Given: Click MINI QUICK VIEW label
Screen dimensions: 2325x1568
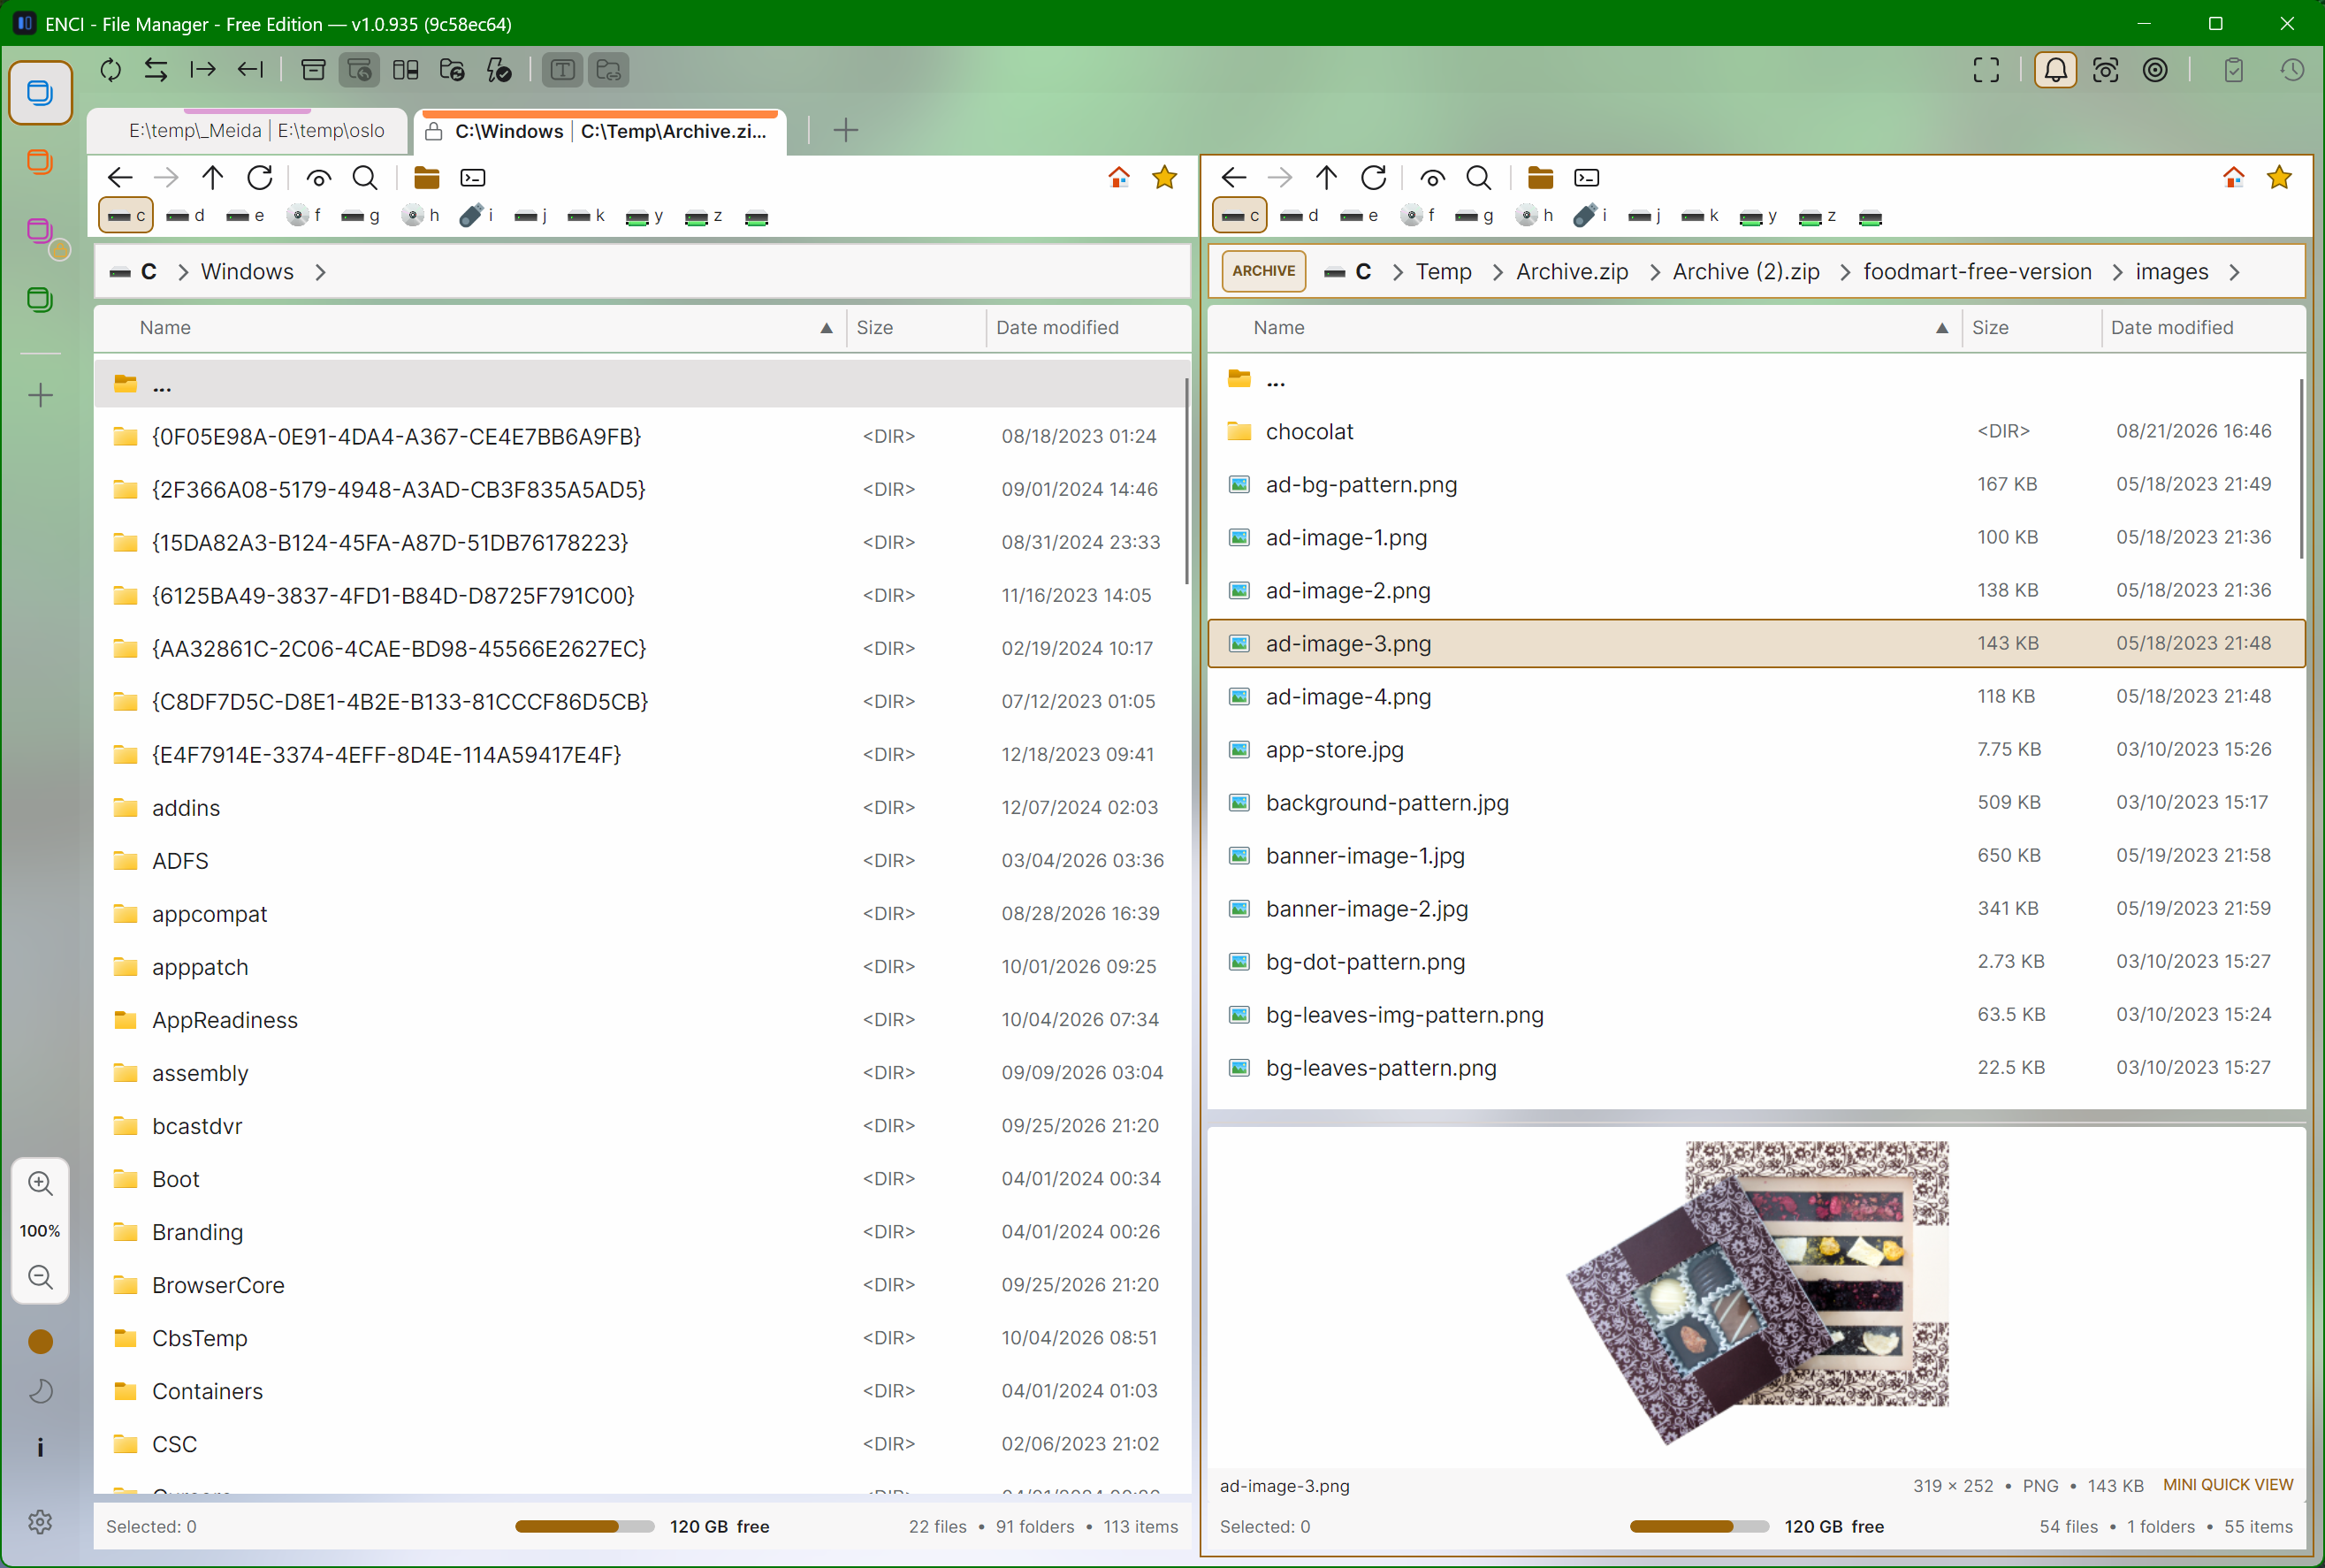Looking at the screenshot, I should click(2228, 1485).
